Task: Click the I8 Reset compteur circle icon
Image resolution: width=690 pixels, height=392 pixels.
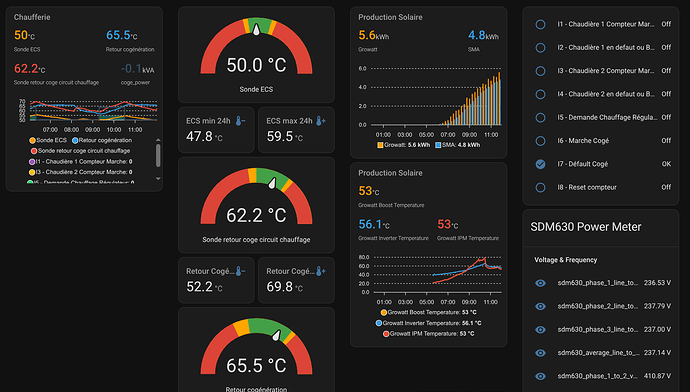Action: [540, 187]
